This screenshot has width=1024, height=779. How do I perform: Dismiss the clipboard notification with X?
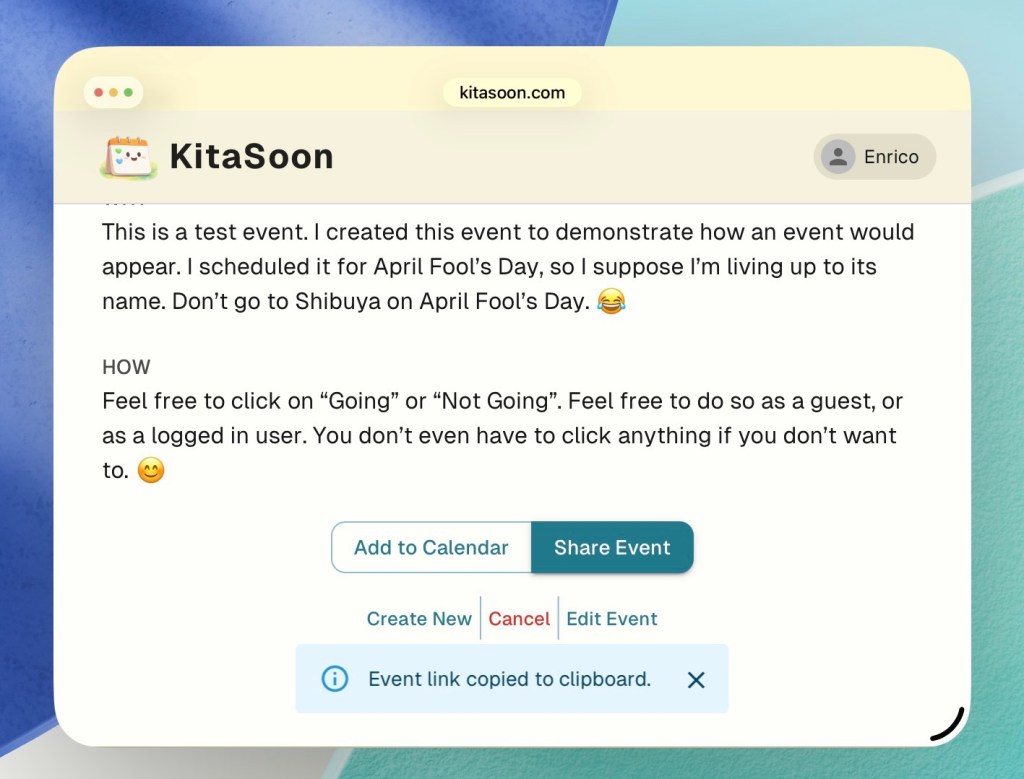(696, 680)
